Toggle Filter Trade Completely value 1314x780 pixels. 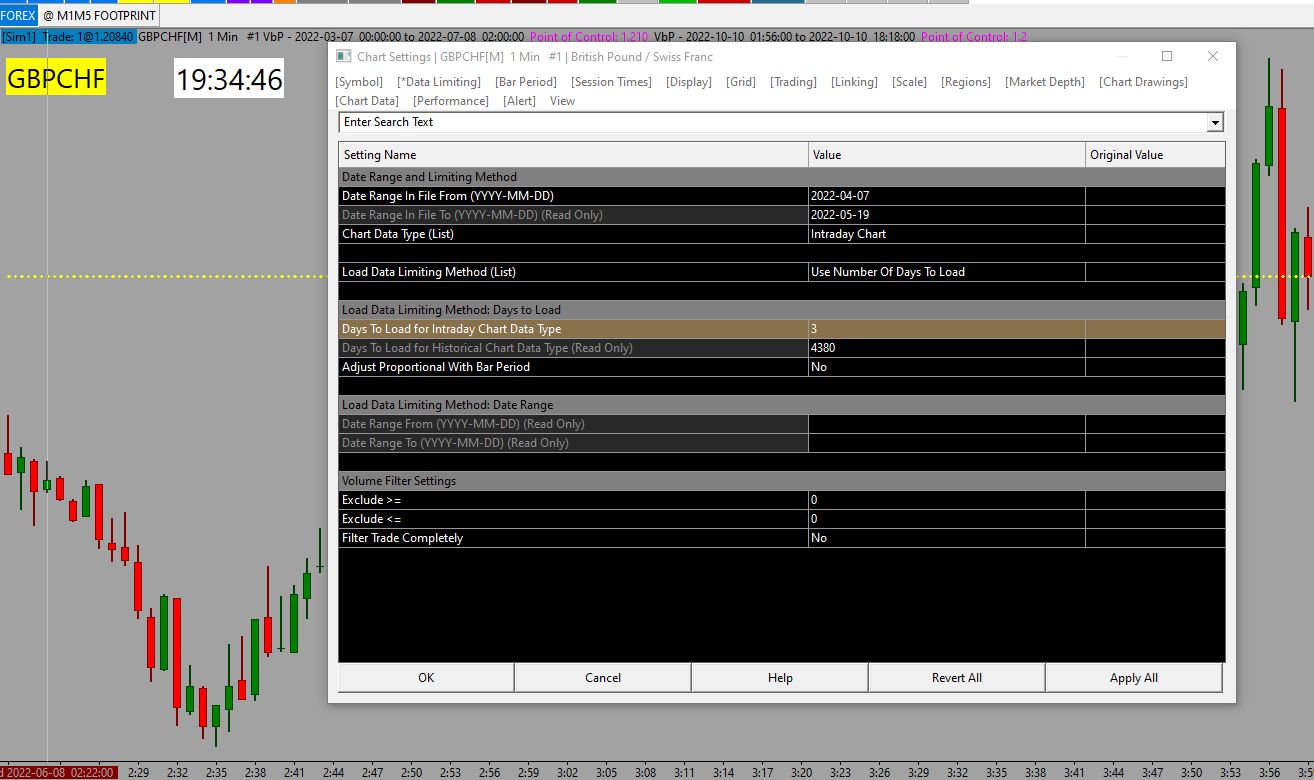pos(945,538)
